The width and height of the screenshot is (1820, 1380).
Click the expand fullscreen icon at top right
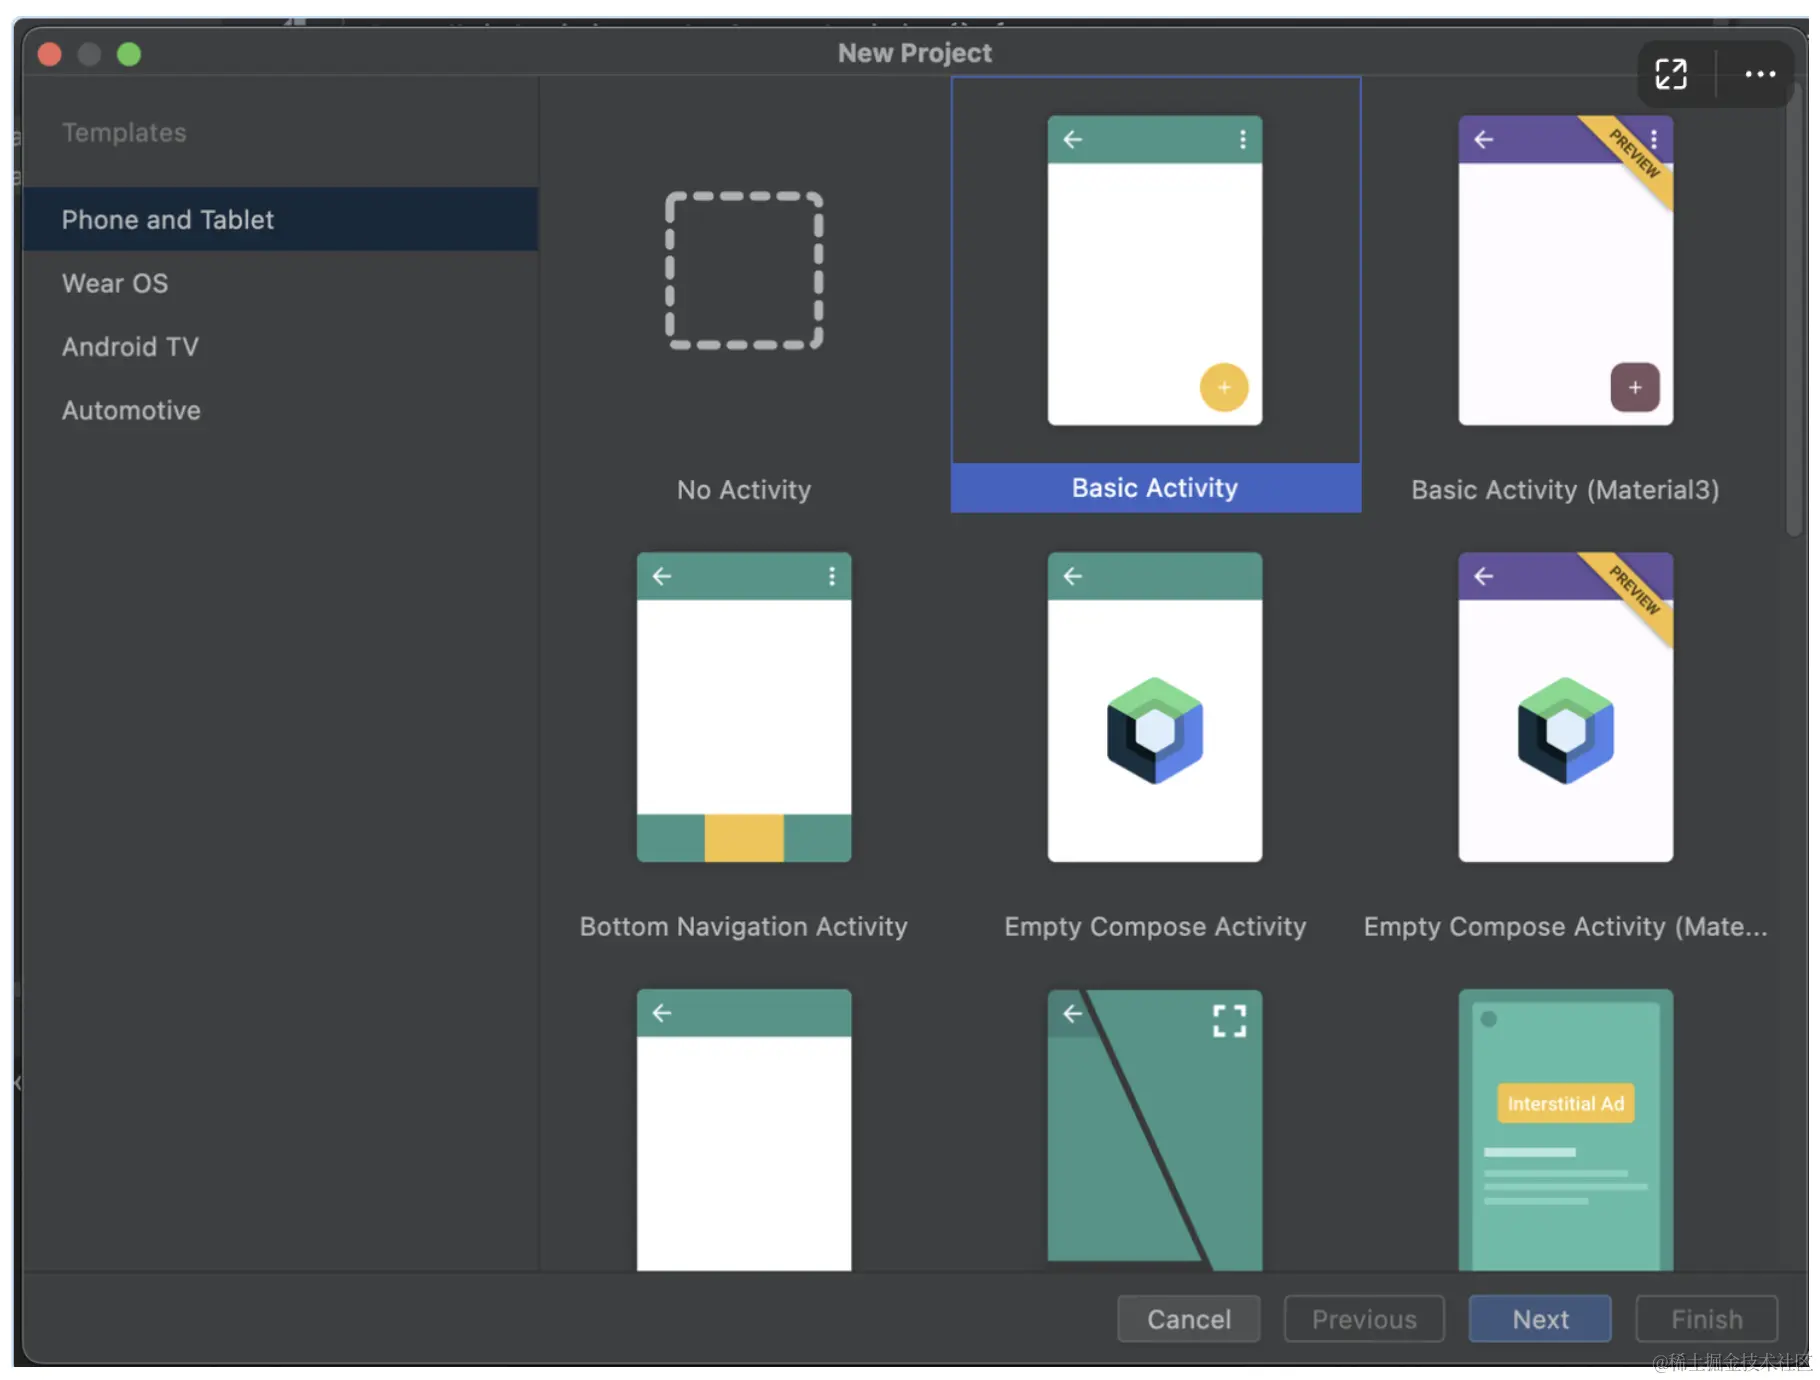tap(1671, 74)
